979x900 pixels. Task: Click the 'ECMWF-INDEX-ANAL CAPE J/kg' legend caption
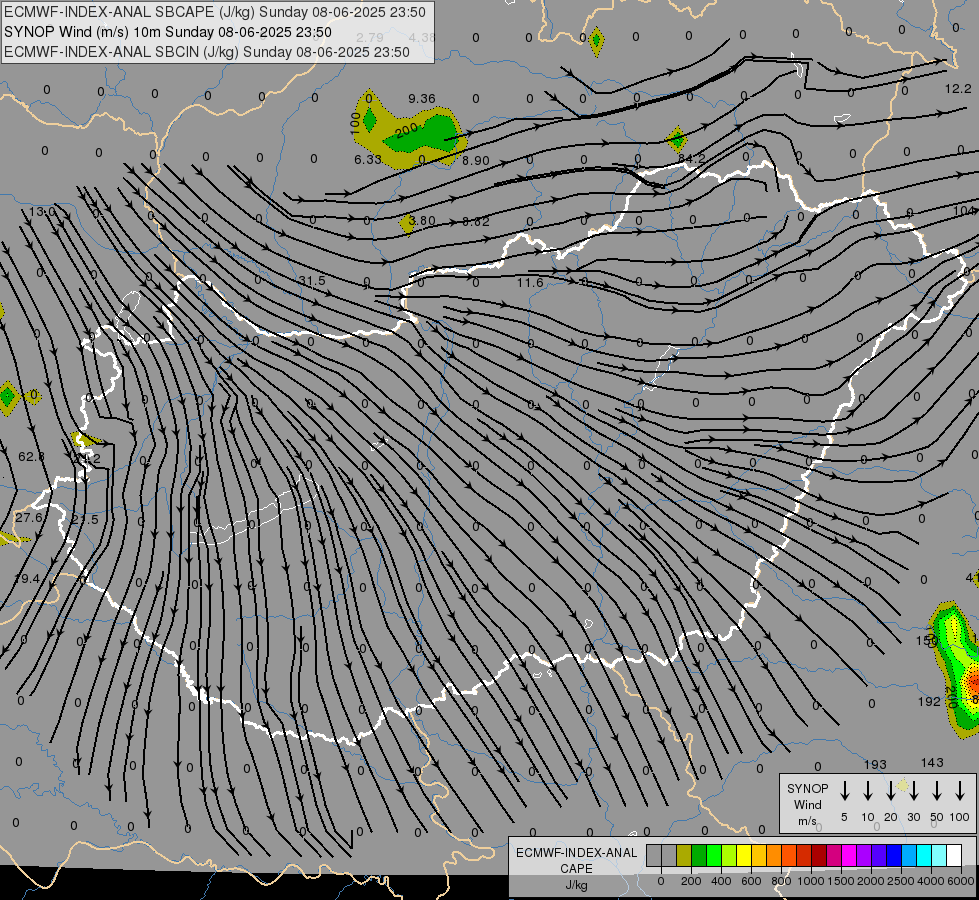click(x=576, y=868)
